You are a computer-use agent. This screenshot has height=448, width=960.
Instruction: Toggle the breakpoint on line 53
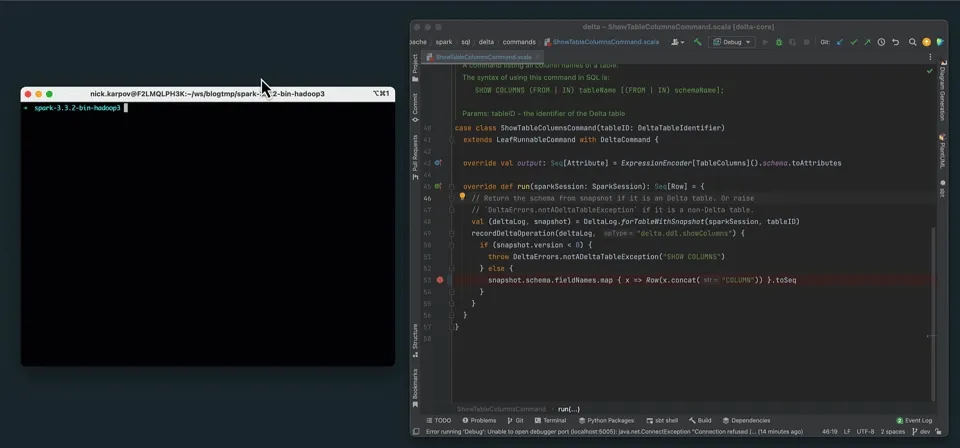440,280
